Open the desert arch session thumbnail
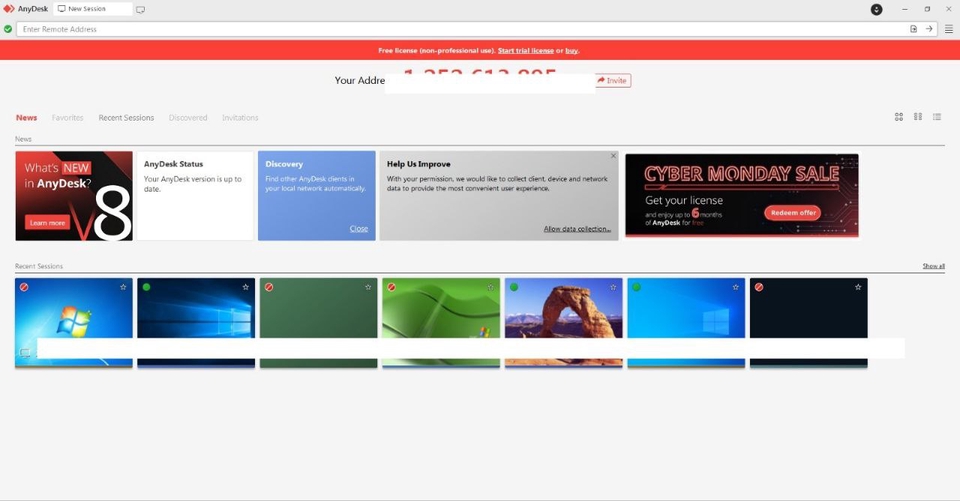 (563, 323)
